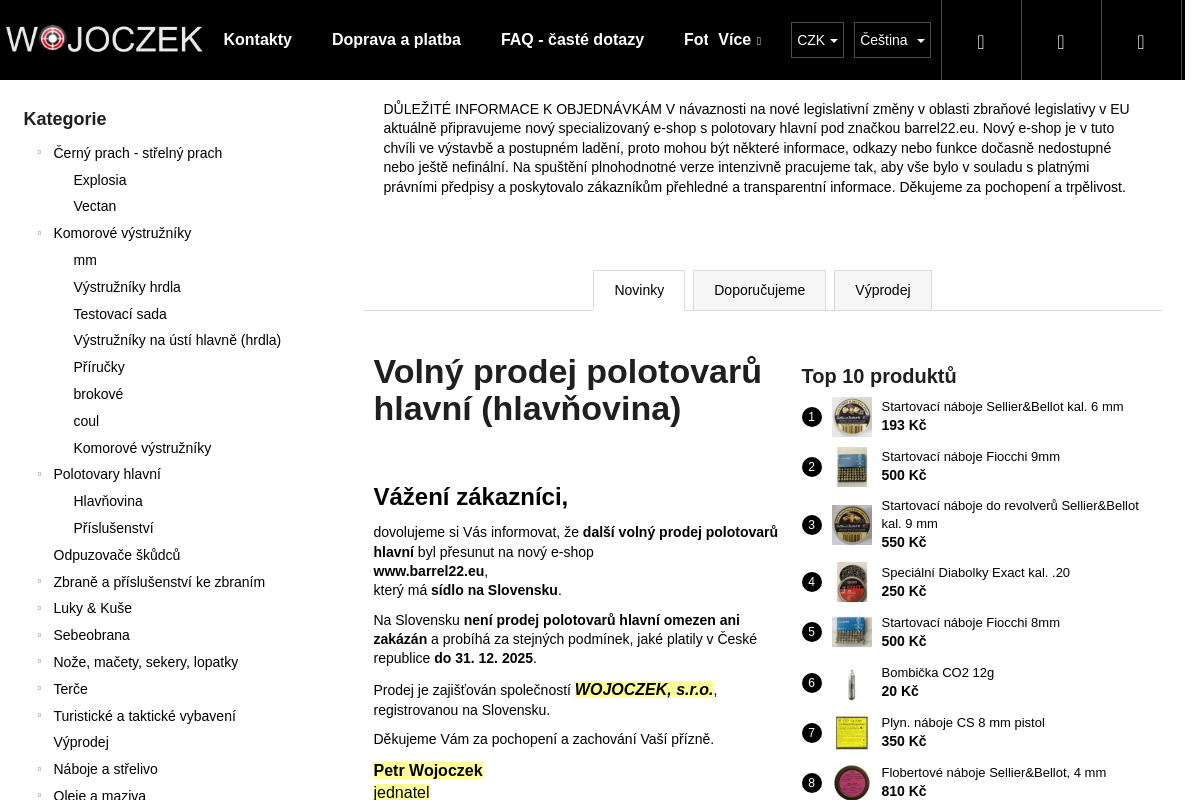The height and width of the screenshot is (800, 1200).
Task: Open Flobertové náboje Sellier&Bellot, 4 mm link
Action: pos(993,772)
